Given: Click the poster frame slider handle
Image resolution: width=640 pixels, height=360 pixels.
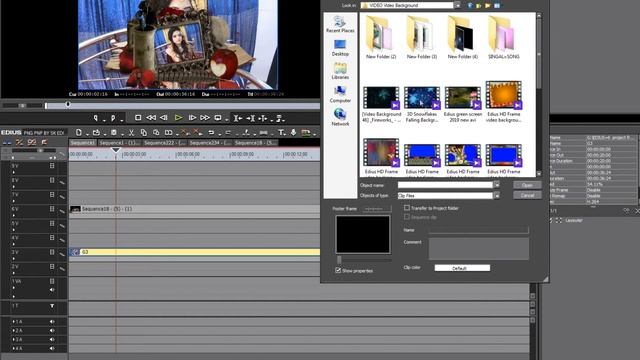Looking at the screenshot, I should (339, 260).
